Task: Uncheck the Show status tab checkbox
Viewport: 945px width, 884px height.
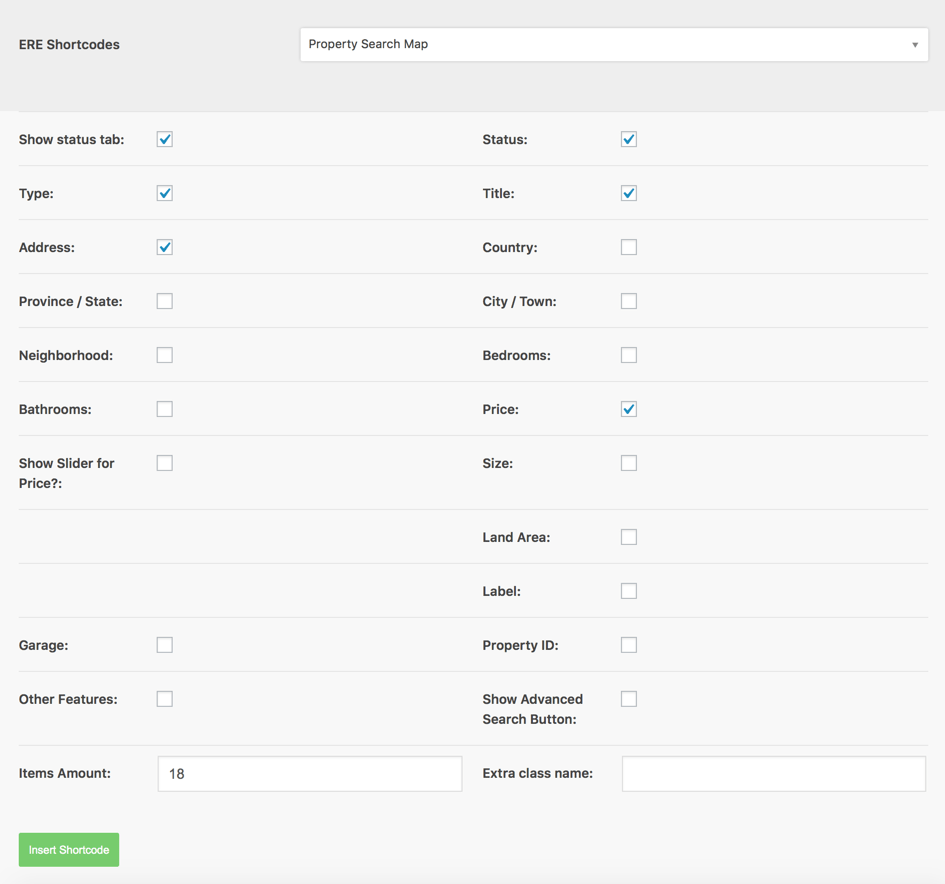Action: click(165, 139)
